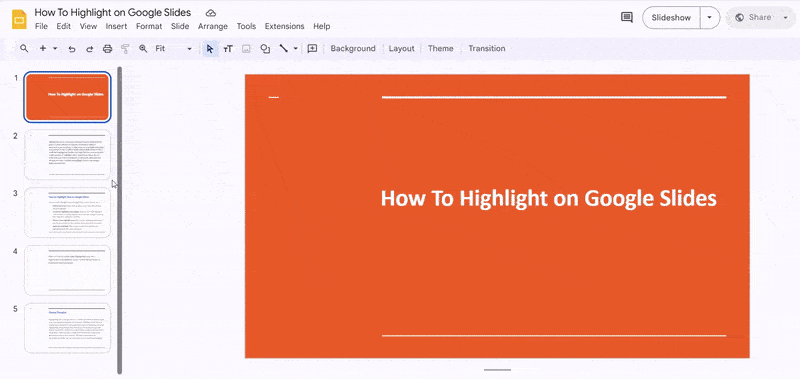Open the search menus magnifier icon
This screenshot has width=800, height=379.
pyautogui.click(x=24, y=48)
